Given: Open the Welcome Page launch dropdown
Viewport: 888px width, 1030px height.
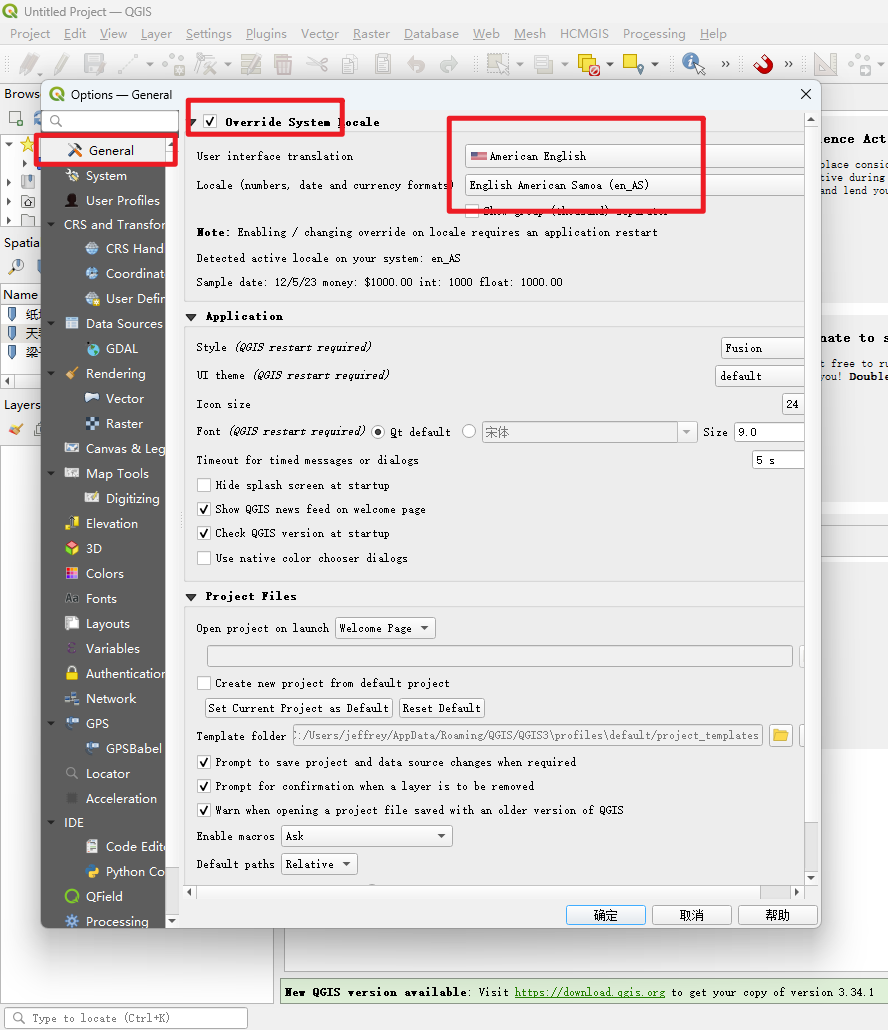Looking at the screenshot, I should tap(385, 628).
